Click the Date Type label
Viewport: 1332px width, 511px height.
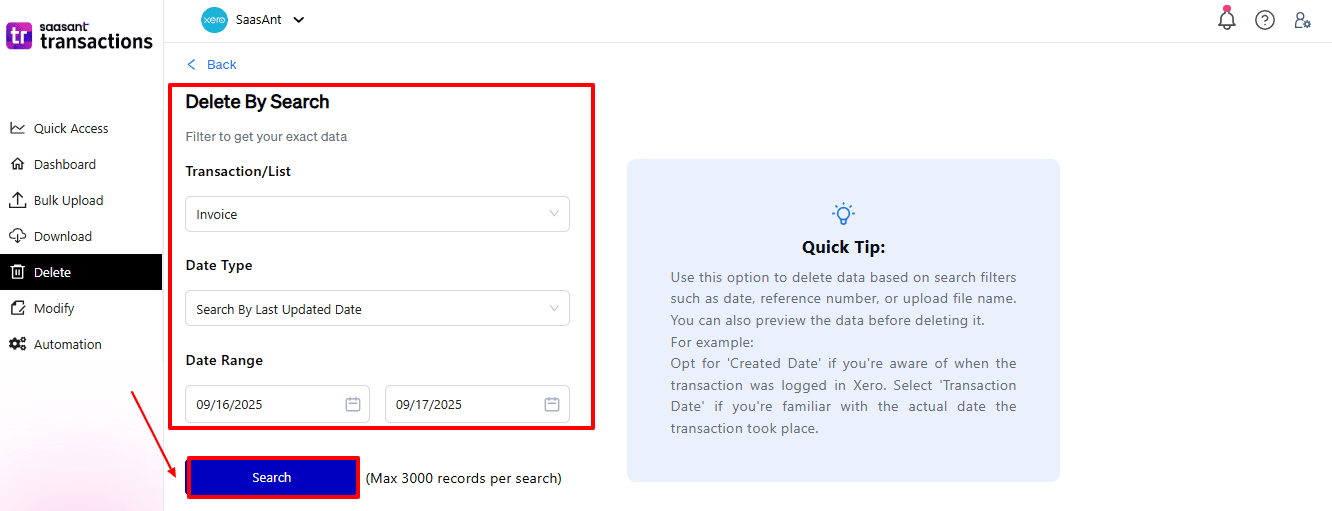(219, 266)
